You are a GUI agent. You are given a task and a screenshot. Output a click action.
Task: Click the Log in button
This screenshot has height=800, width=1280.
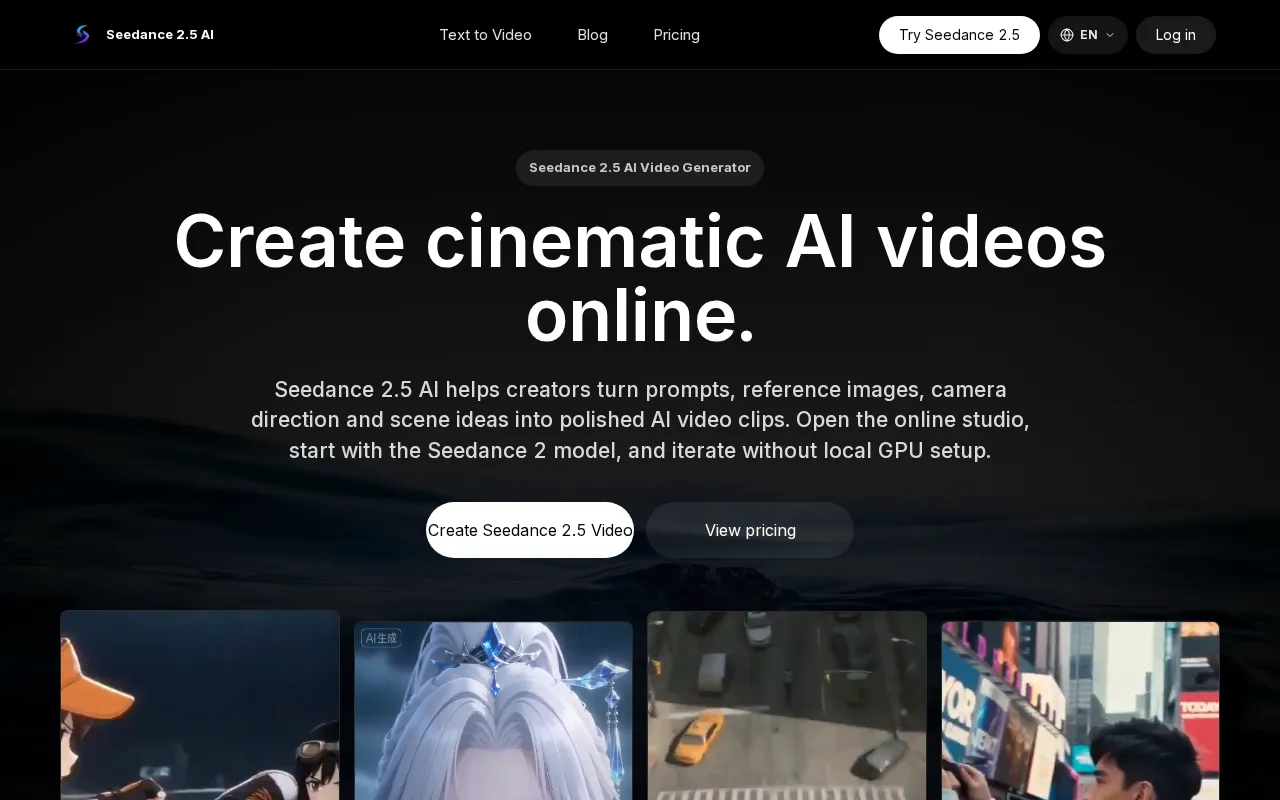point(1175,35)
